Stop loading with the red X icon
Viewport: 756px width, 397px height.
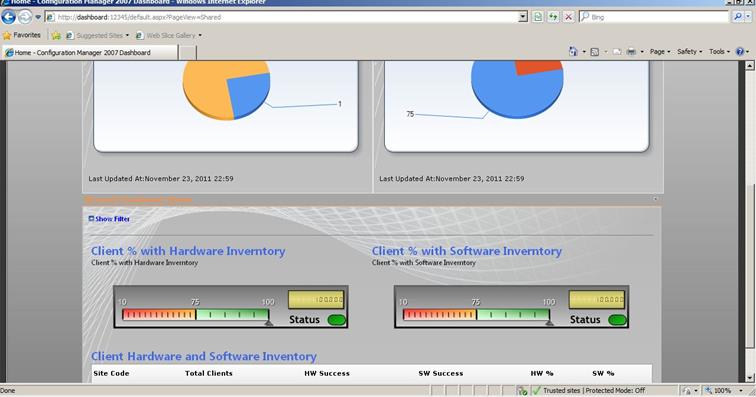pyautogui.click(x=568, y=17)
